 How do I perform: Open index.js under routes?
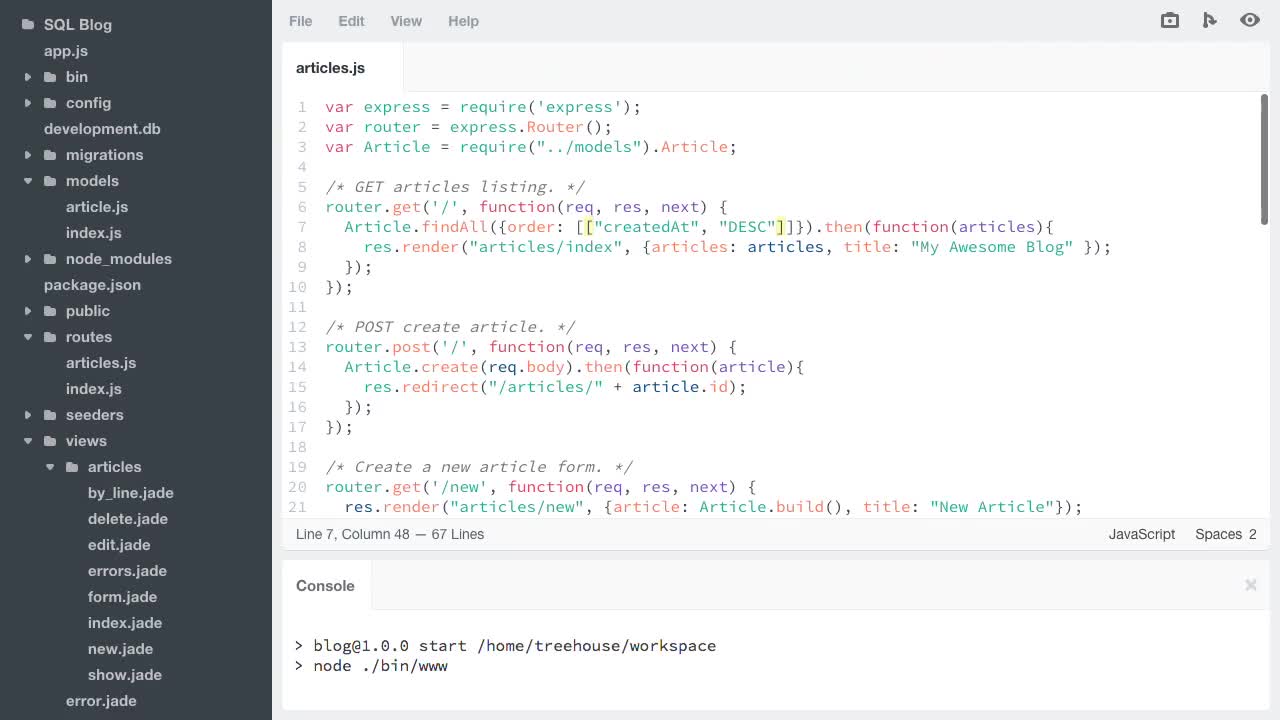pyautogui.click(x=94, y=389)
